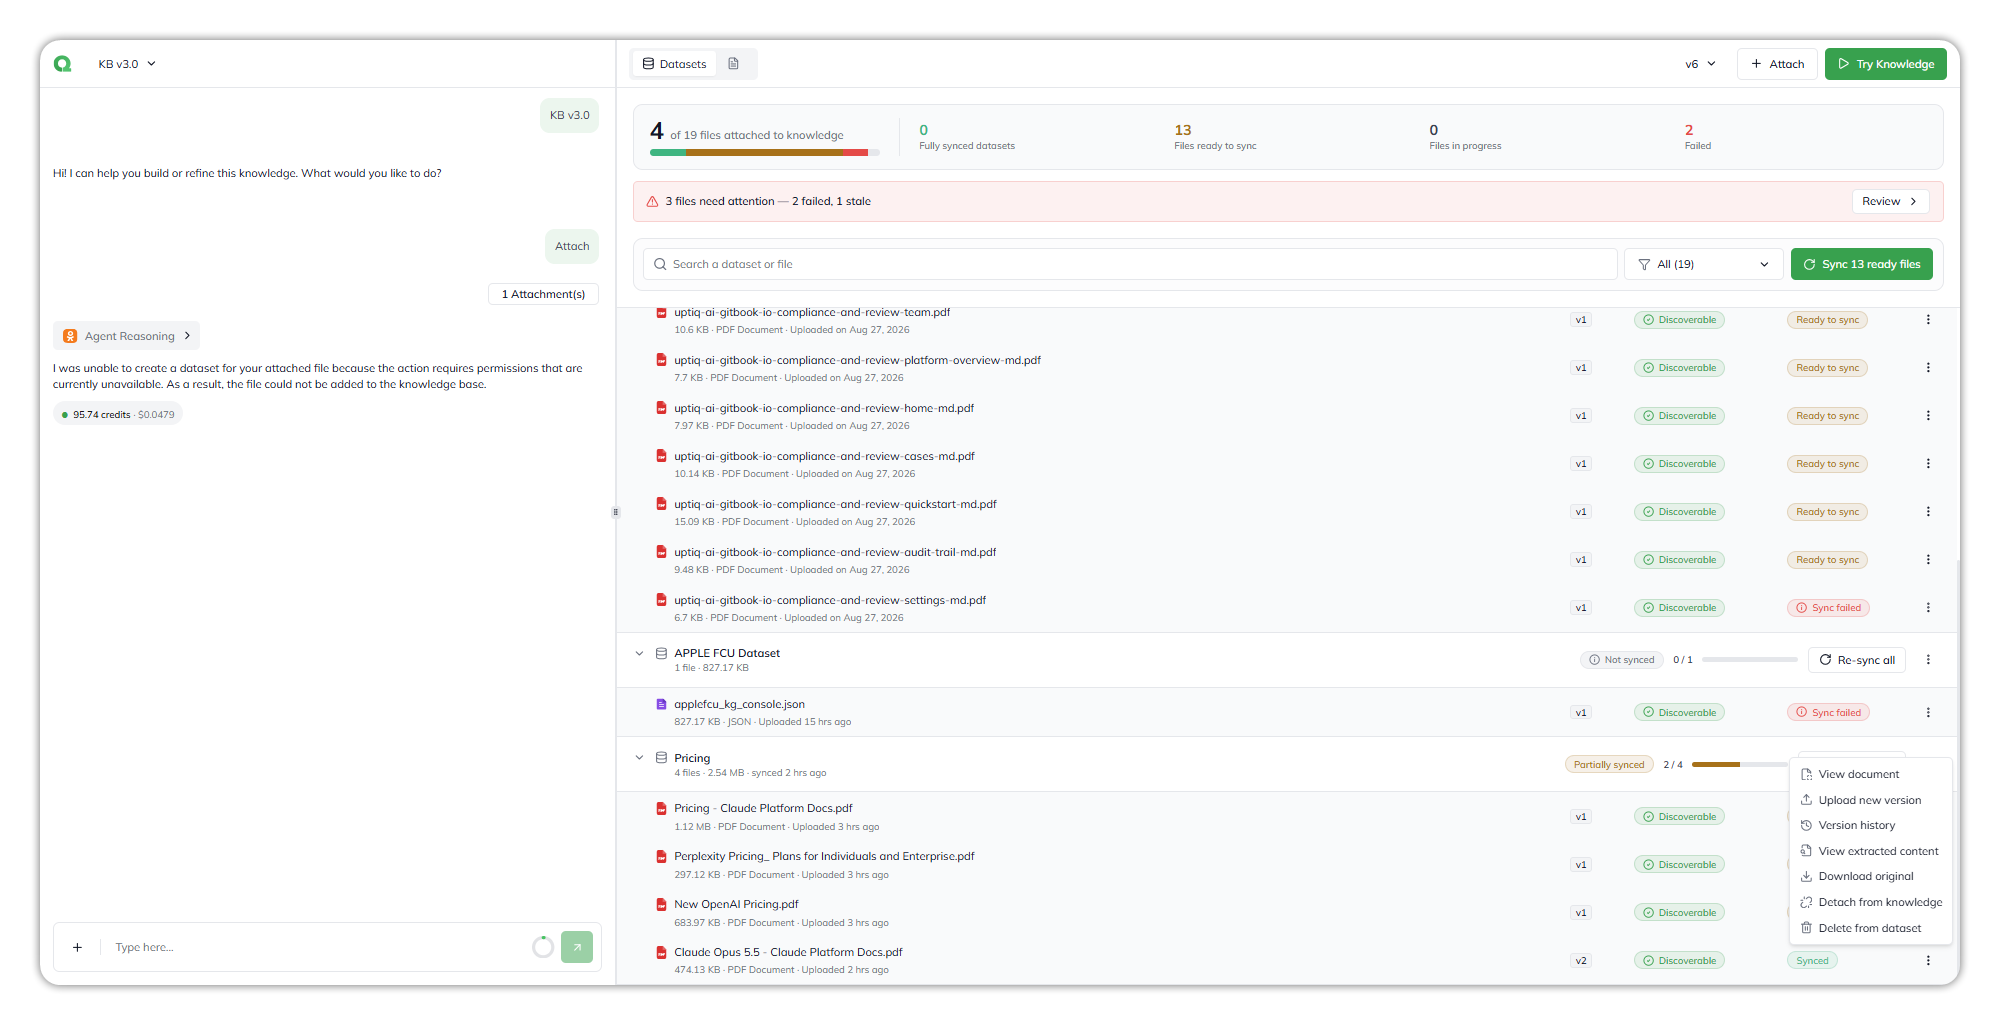Click the top-bar Attach button
Viewport: 2000px width, 1025px height.
(1777, 64)
